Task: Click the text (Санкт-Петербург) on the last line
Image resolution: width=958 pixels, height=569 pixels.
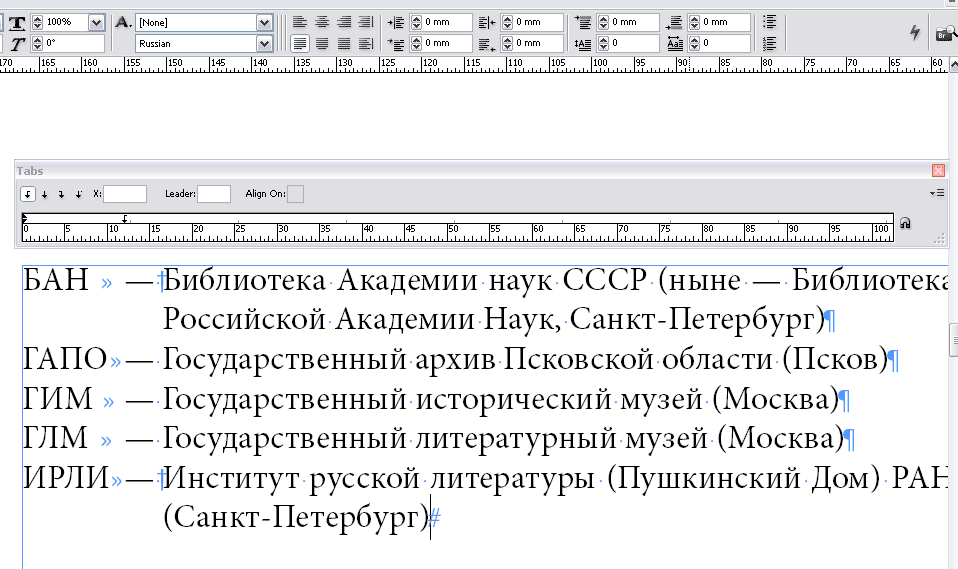Action: point(296,518)
